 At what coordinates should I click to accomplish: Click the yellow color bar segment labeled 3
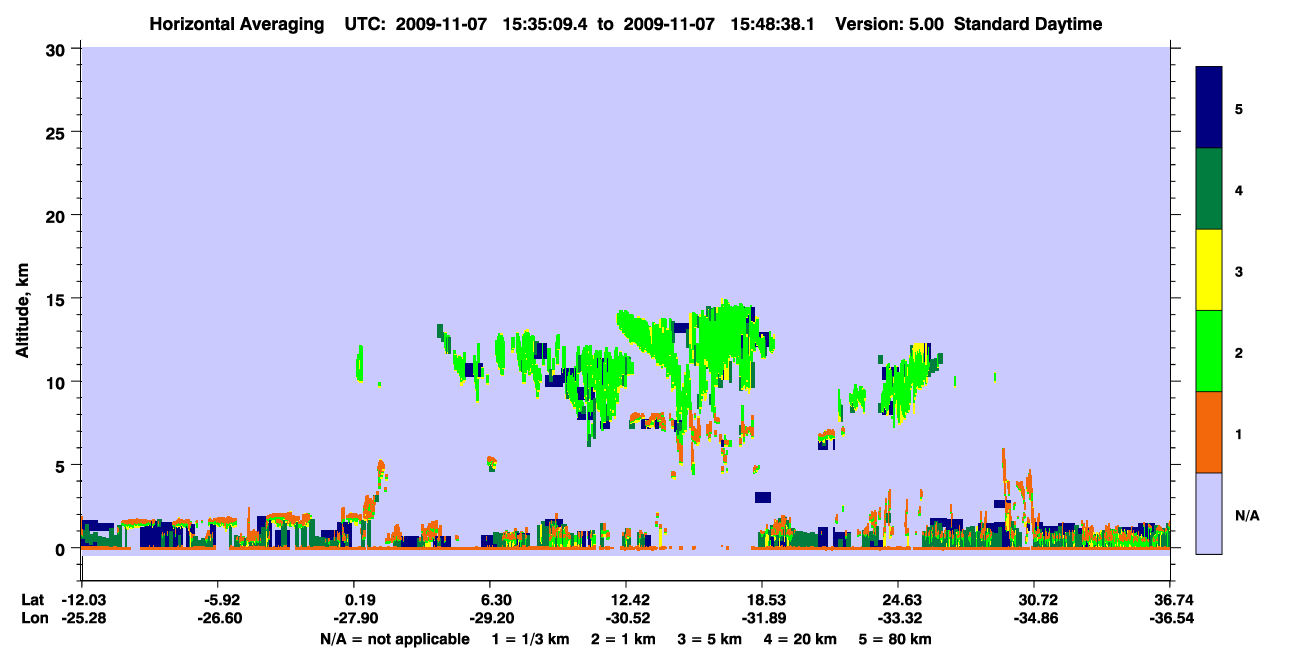(1209, 270)
